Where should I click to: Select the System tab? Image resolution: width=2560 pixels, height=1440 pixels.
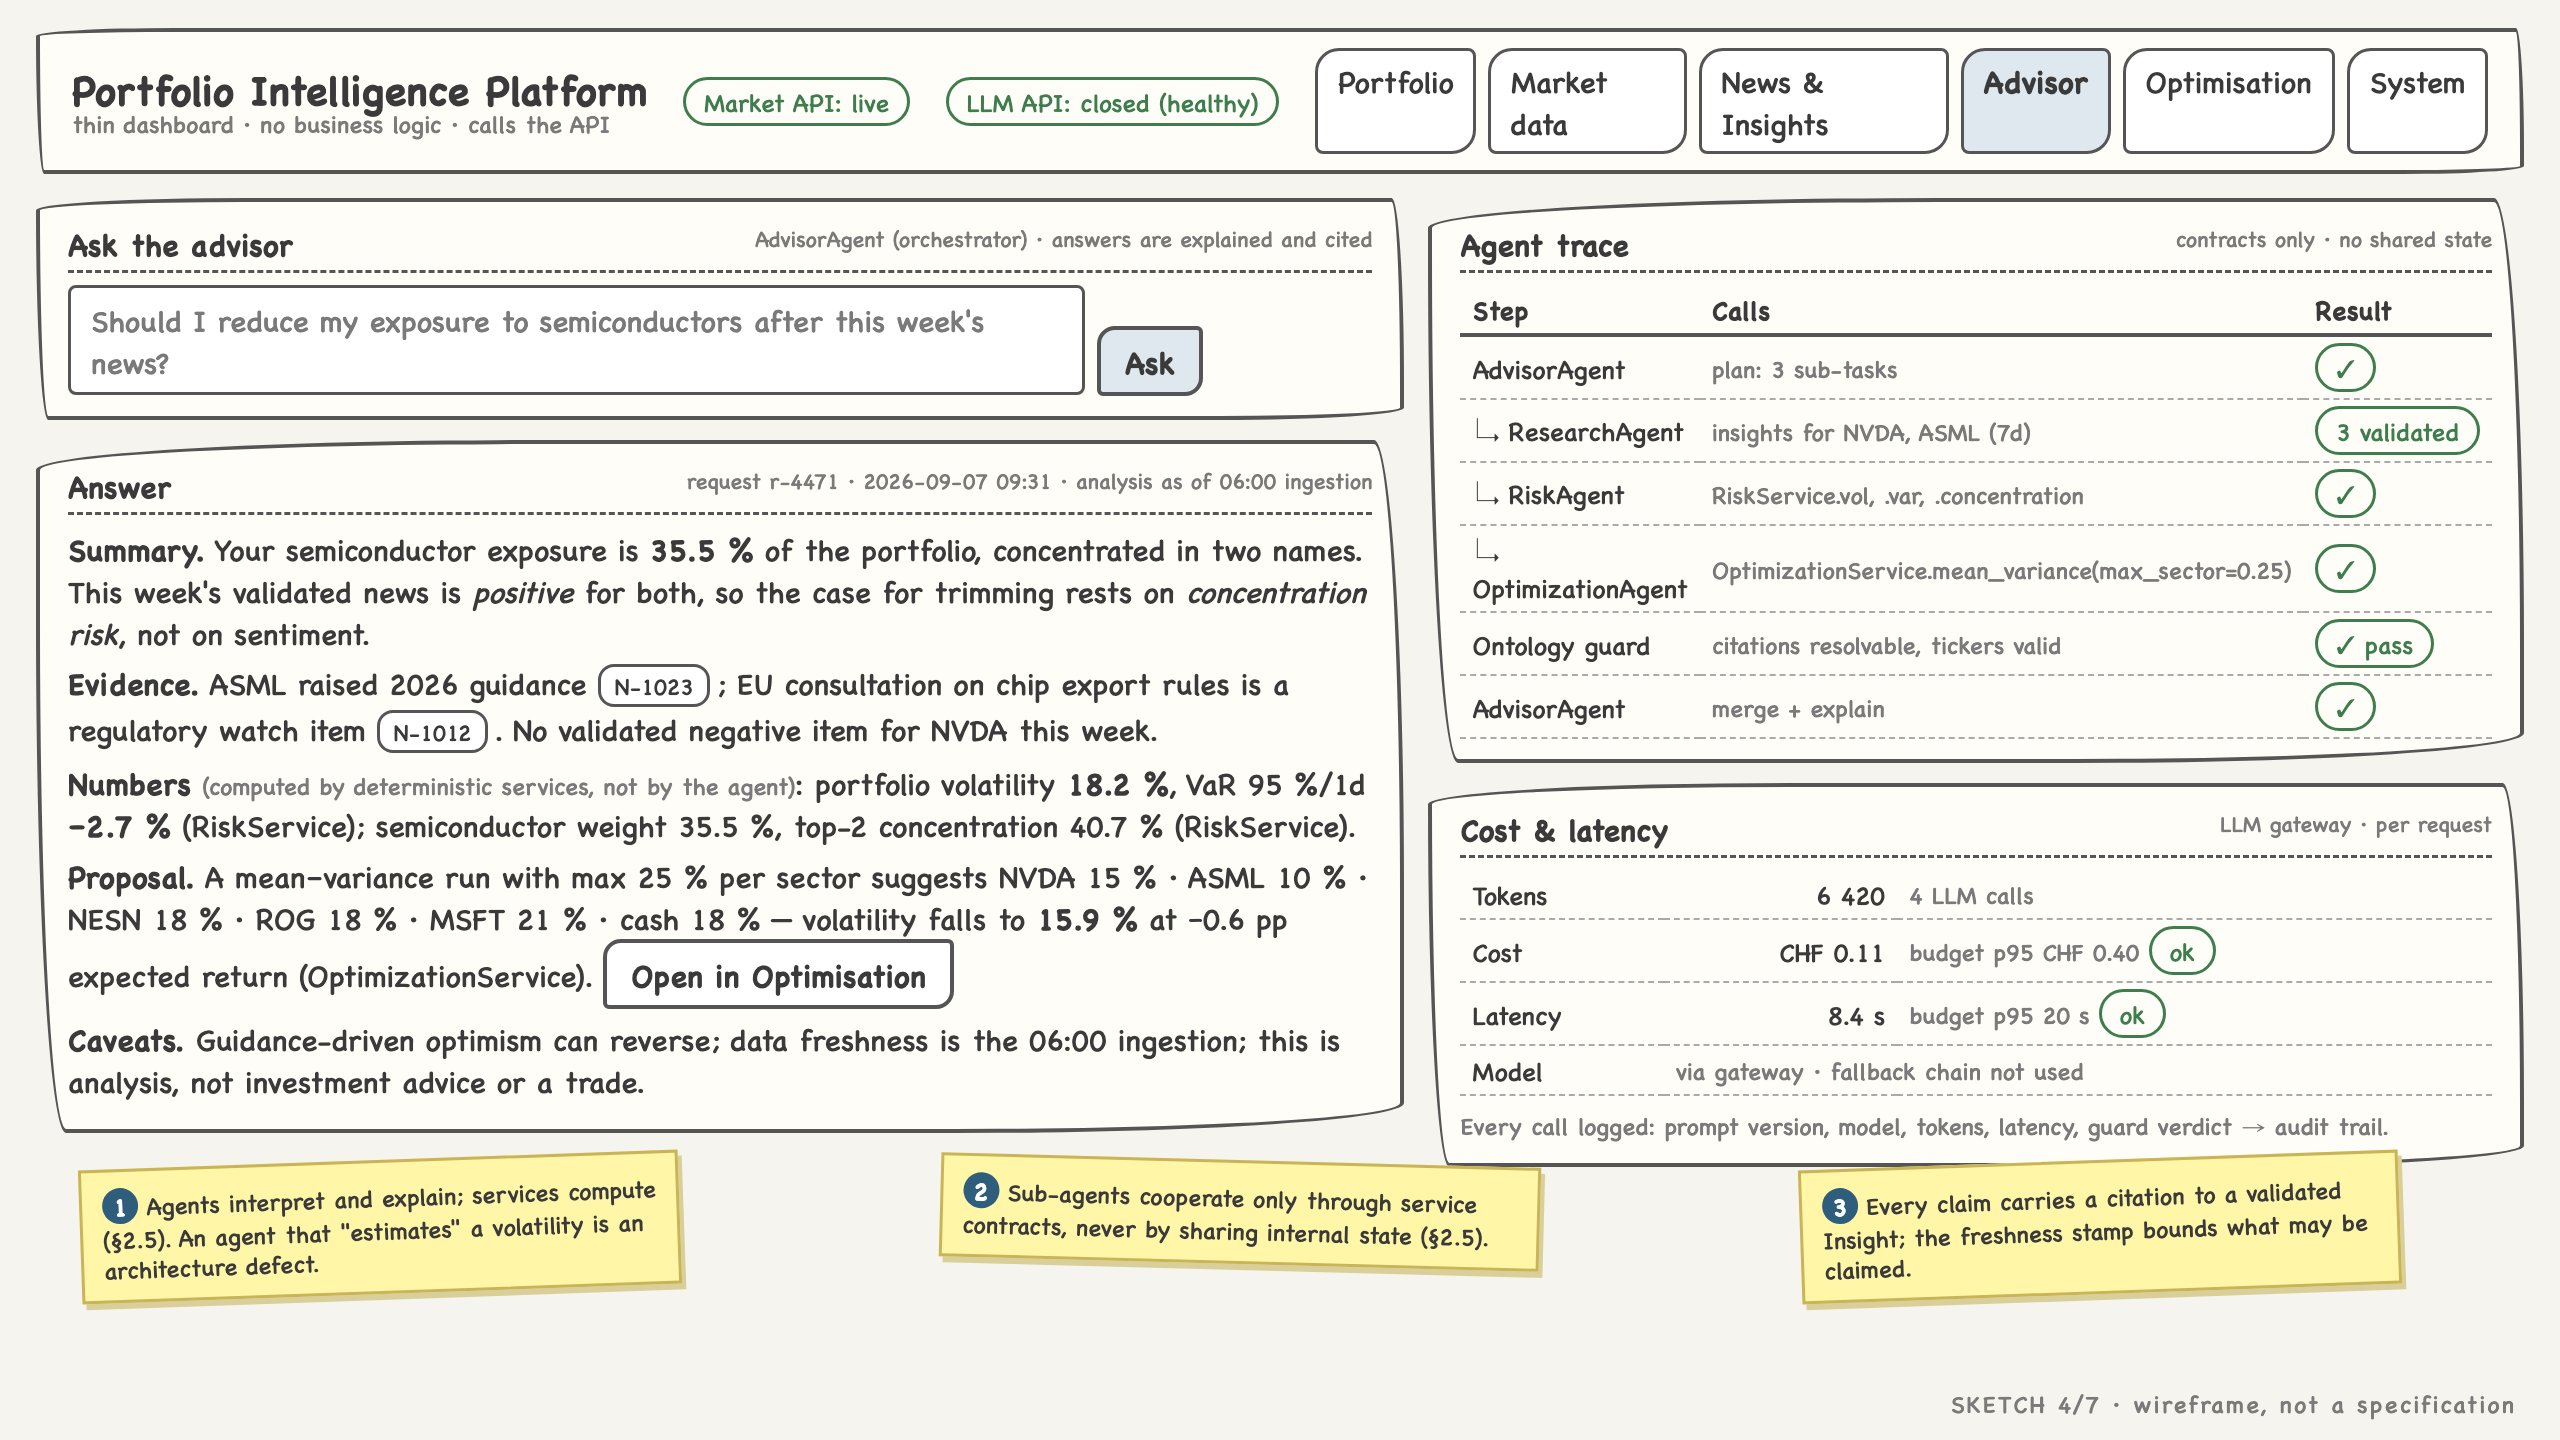pos(2416,101)
